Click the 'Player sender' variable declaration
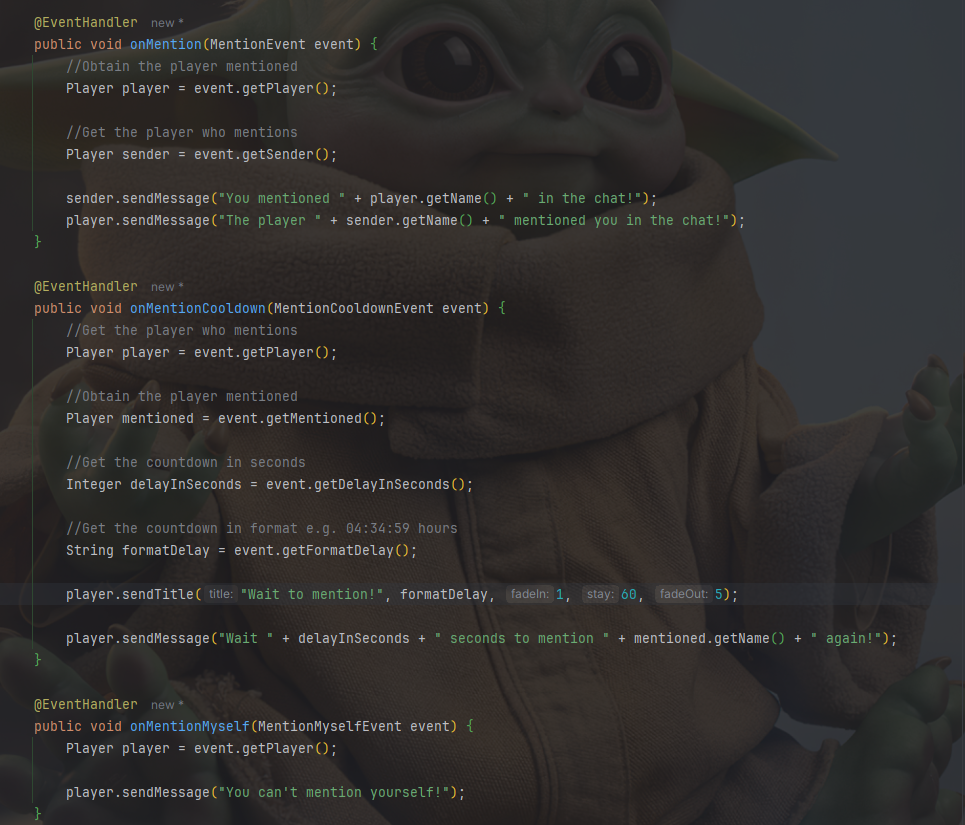This screenshot has height=825, width=965. 118,154
